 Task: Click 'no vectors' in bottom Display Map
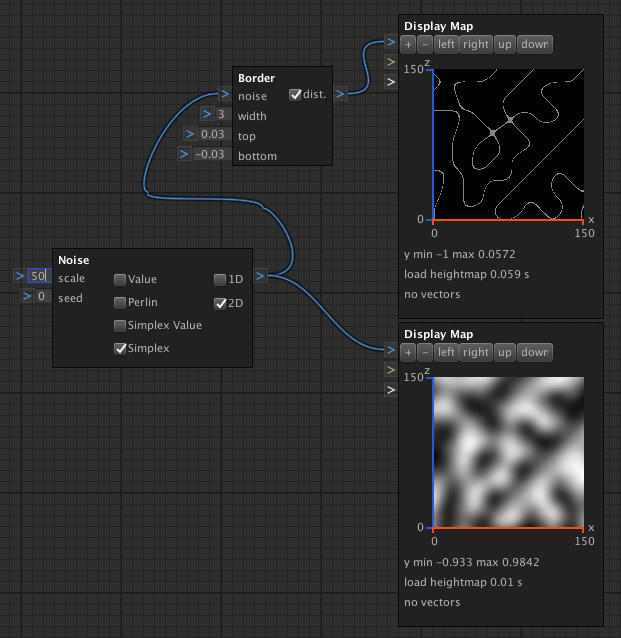pos(432,602)
